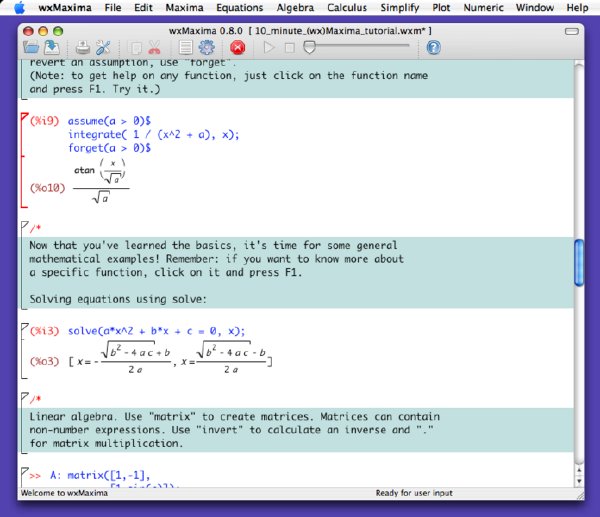This screenshot has height=517, width=600.
Task: Start animation with the play button
Action: tap(269, 48)
